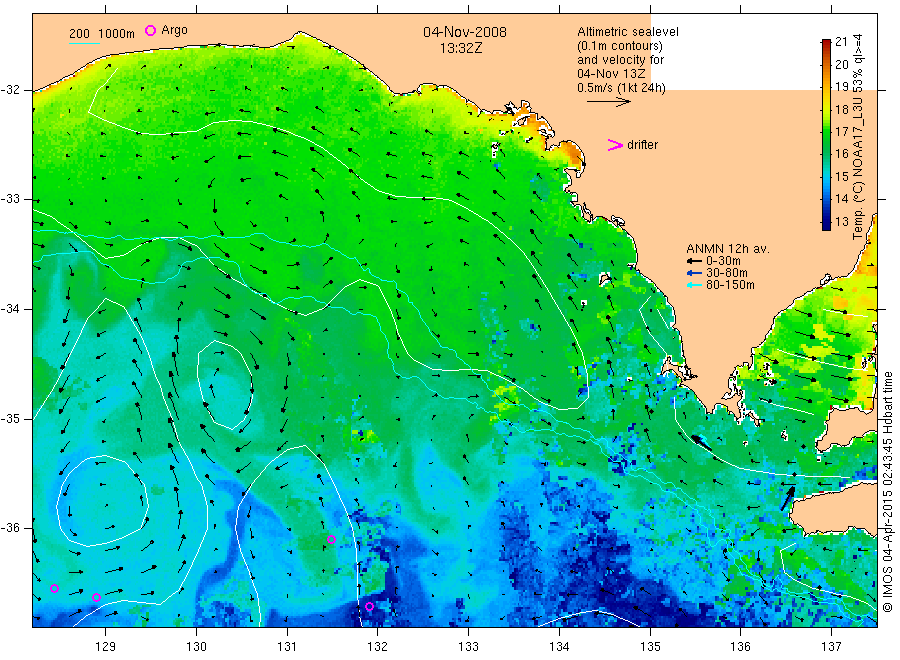
Task: Click the Argo float marker near 128.4, -36.55
Action: (55, 589)
